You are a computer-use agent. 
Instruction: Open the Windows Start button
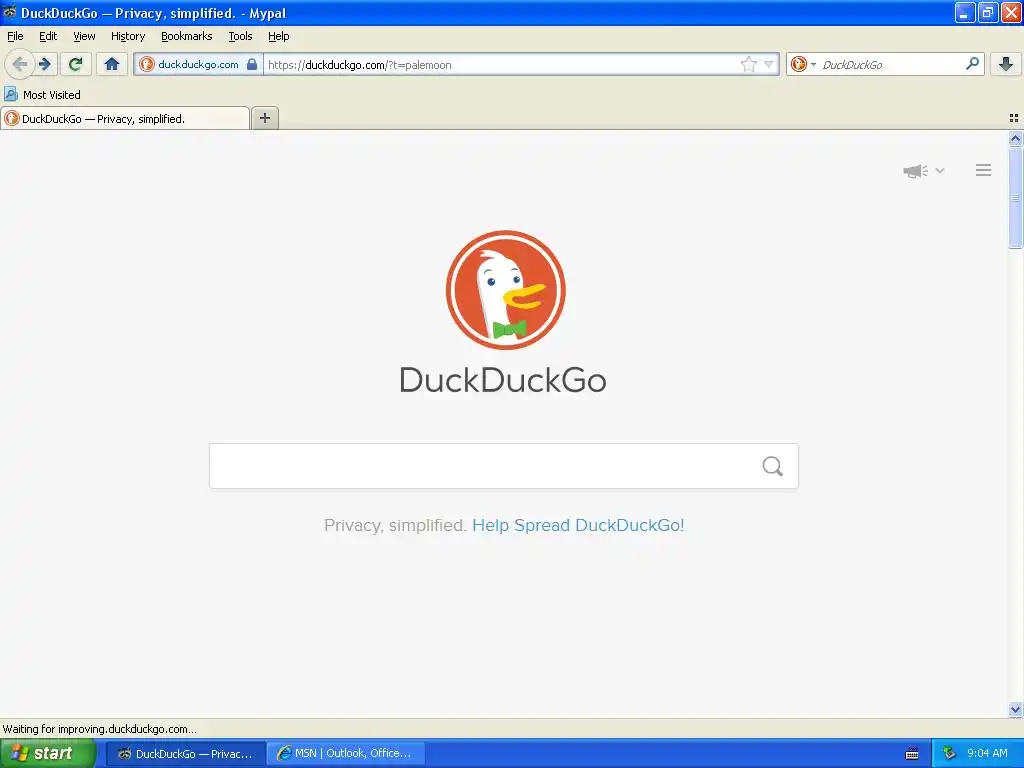(x=48, y=753)
